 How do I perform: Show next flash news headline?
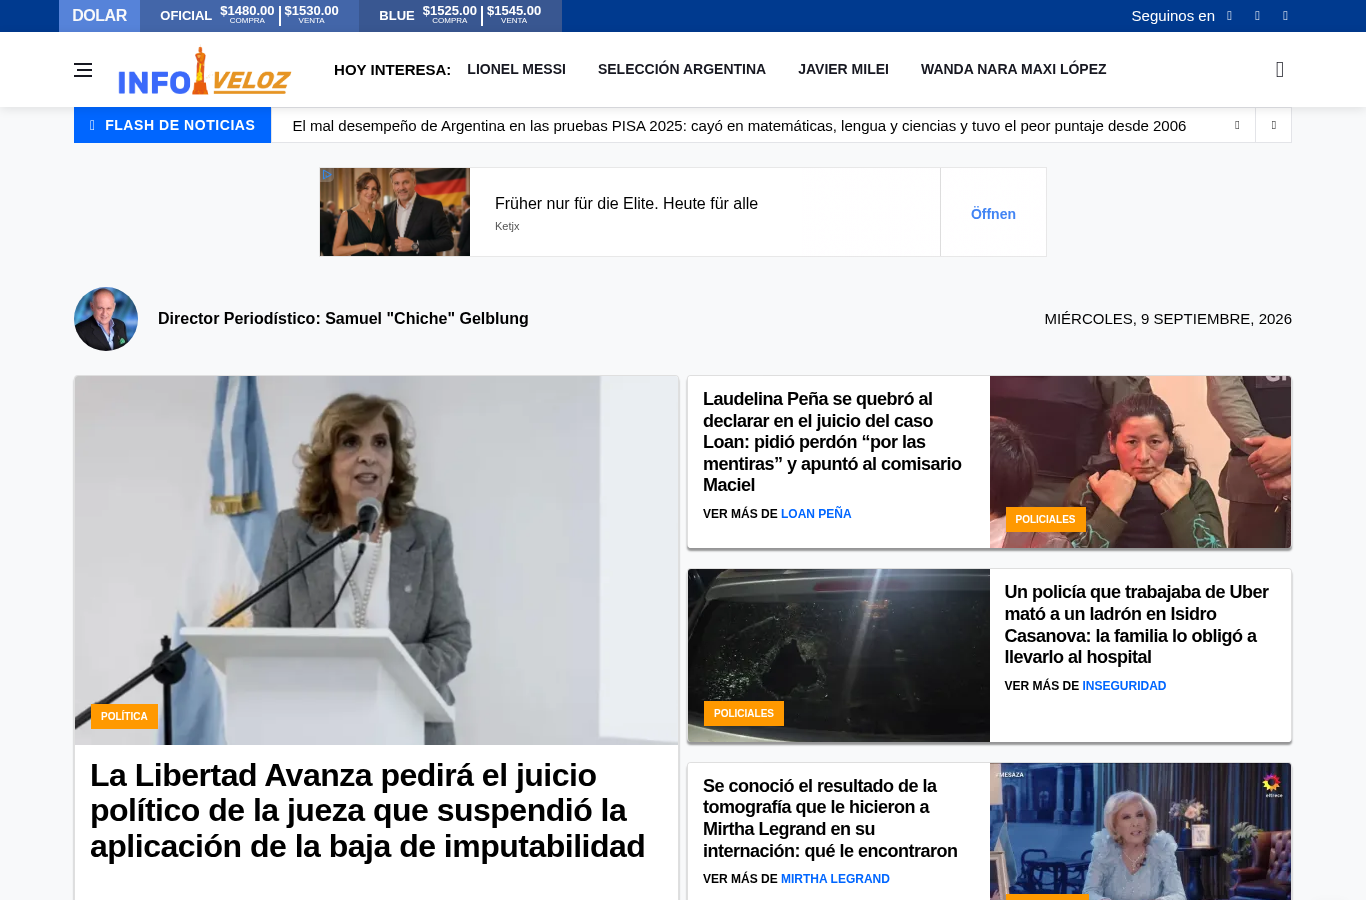[1273, 125]
